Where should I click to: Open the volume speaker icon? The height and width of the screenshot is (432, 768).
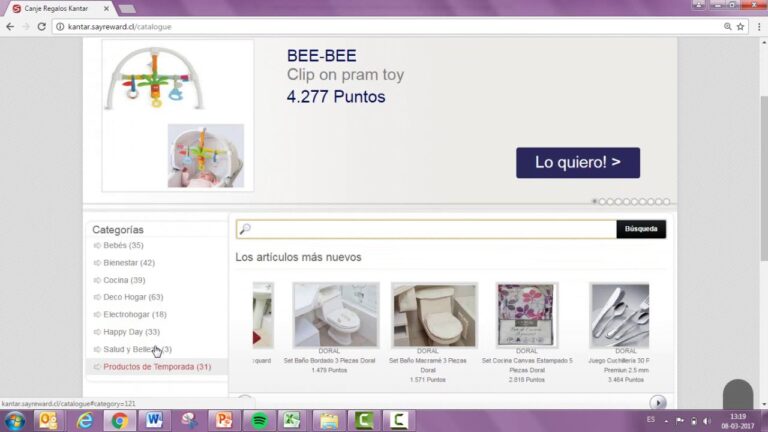707,421
